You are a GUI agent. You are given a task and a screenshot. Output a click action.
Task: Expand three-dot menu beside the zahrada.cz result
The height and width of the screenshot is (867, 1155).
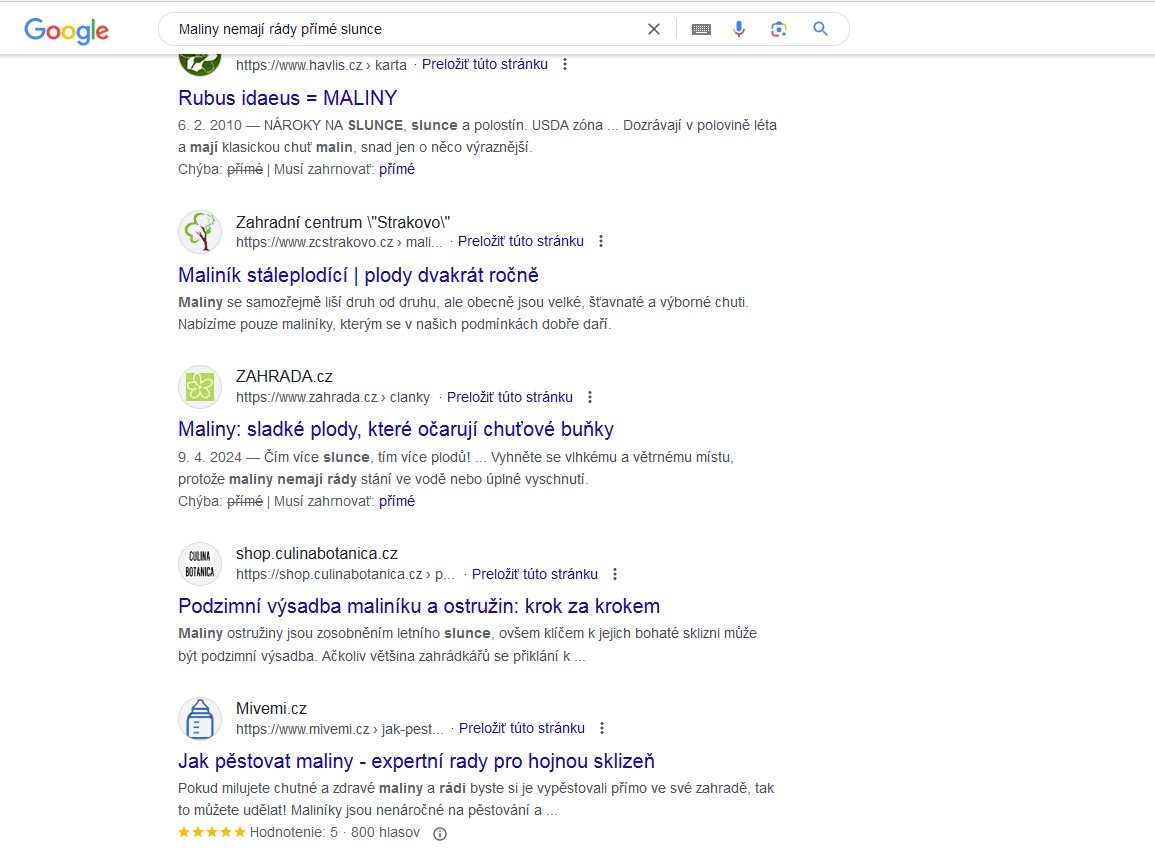(590, 397)
